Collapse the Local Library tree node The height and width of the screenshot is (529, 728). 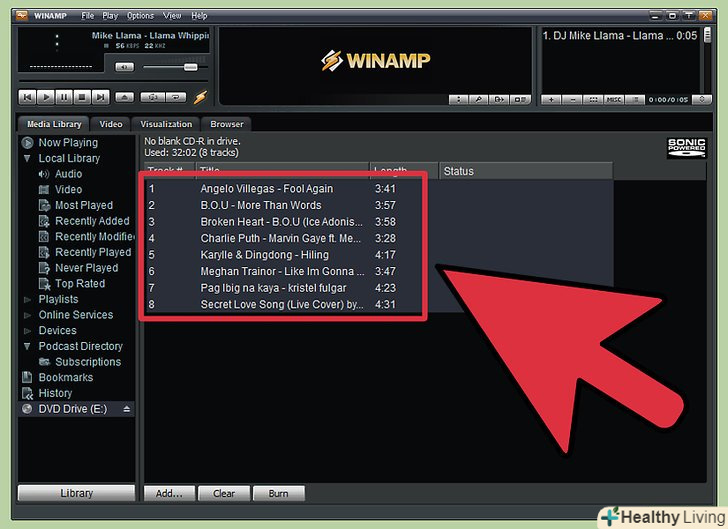(27, 158)
